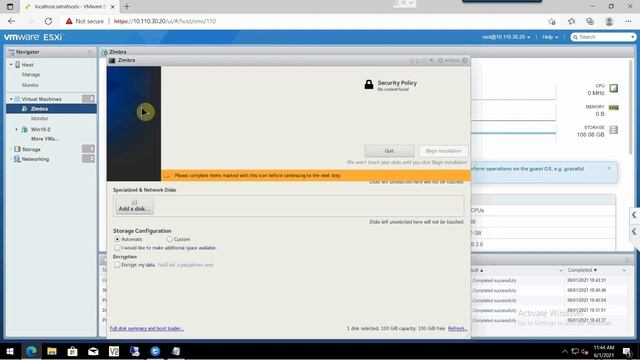This screenshot has width=640, height=360.
Task: Show hidden system tray icons
Action: click(565, 351)
